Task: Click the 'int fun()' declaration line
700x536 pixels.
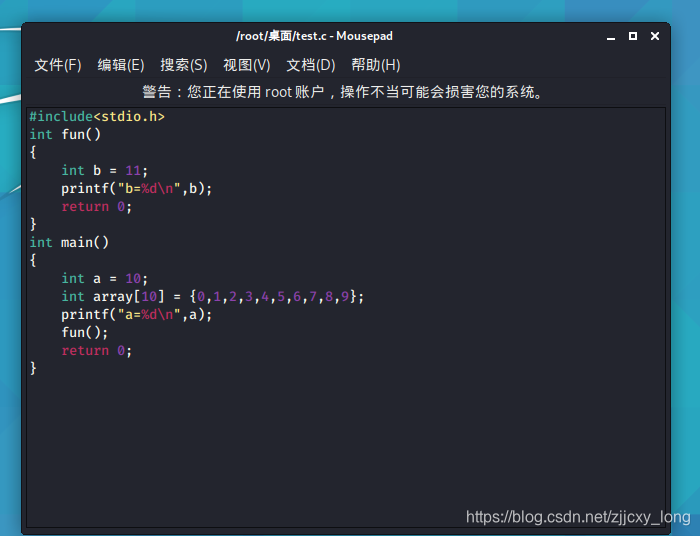Action: (x=65, y=135)
